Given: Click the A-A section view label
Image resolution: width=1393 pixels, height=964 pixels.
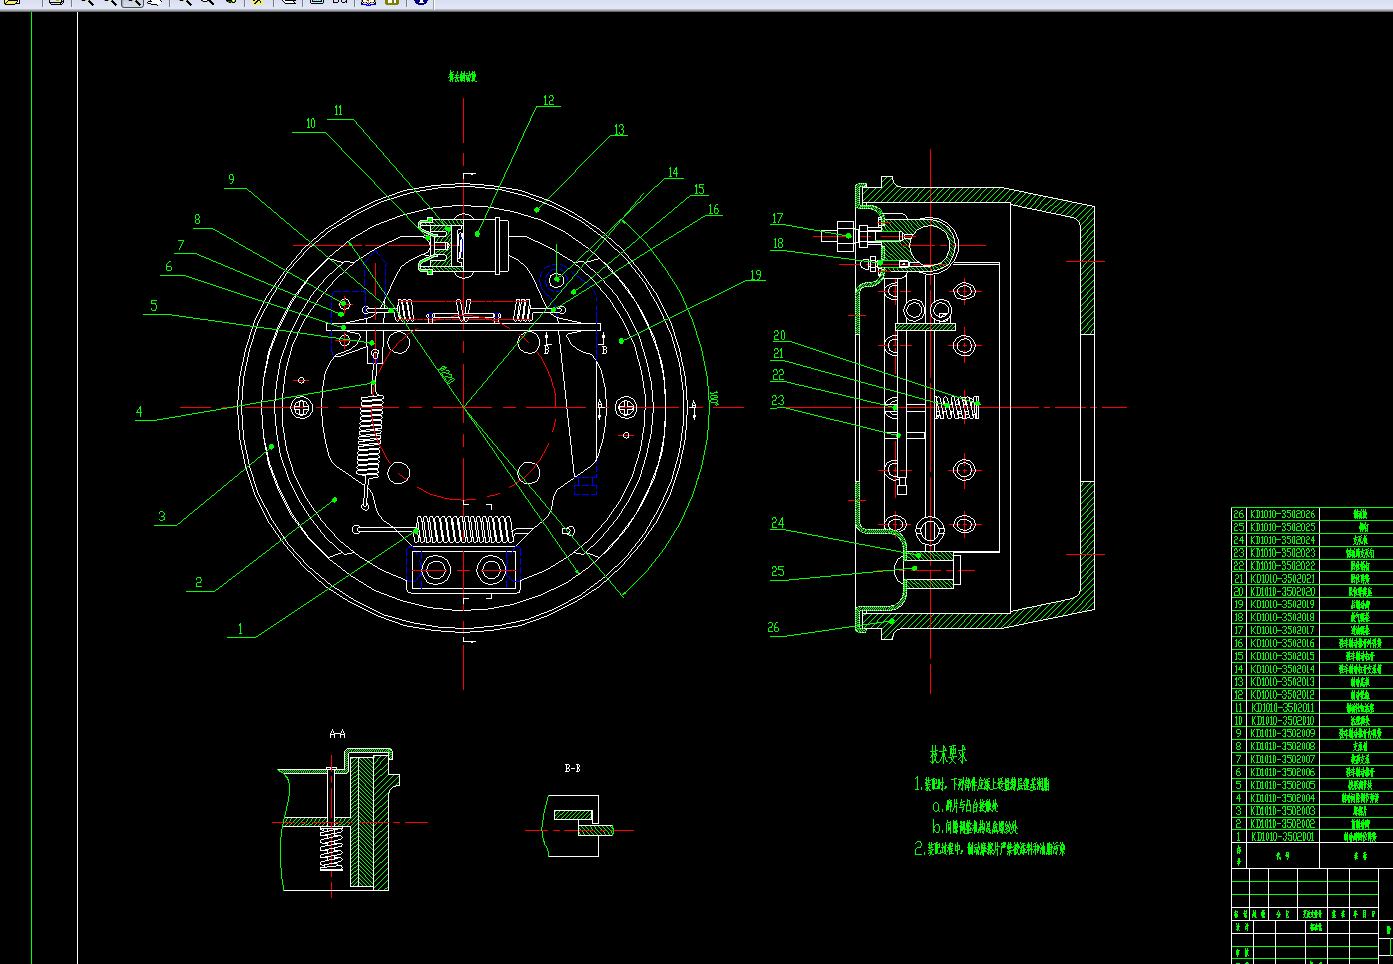Looking at the screenshot, I should tap(338, 734).
